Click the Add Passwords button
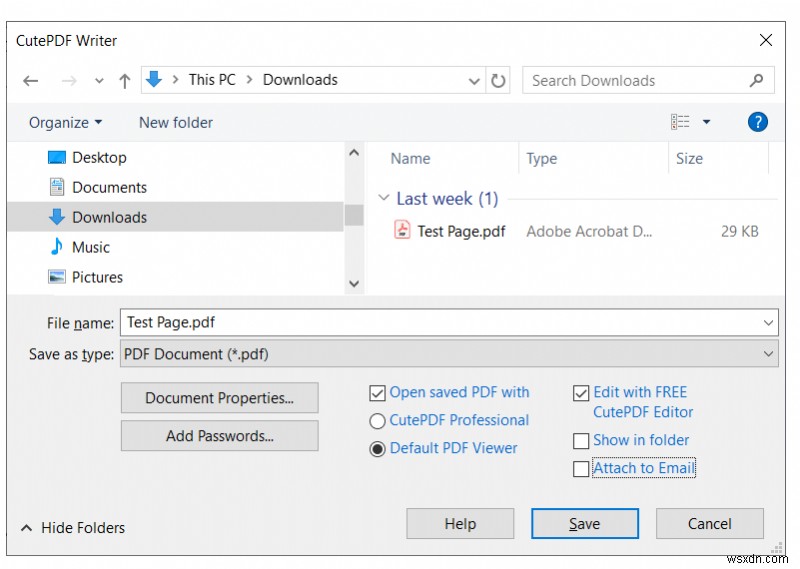 (219, 436)
